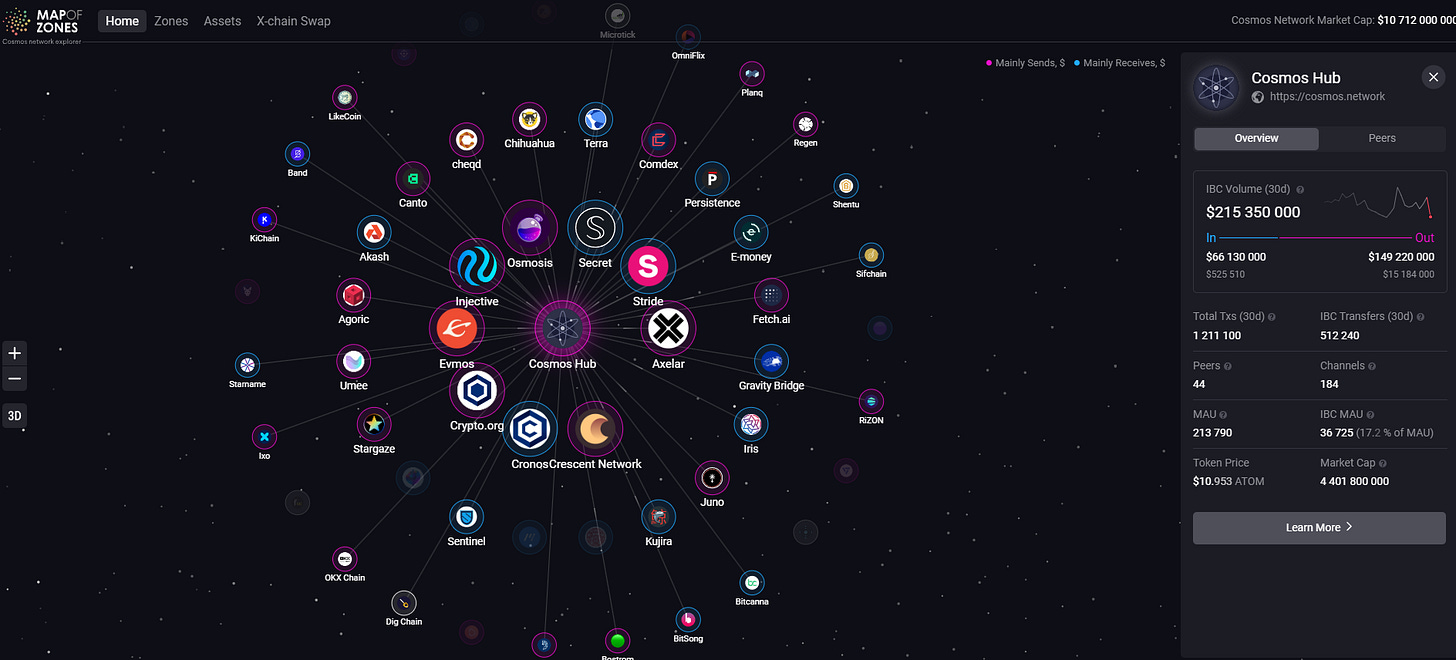
Task: Click the Persistence zone icon
Action: point(712,180)
